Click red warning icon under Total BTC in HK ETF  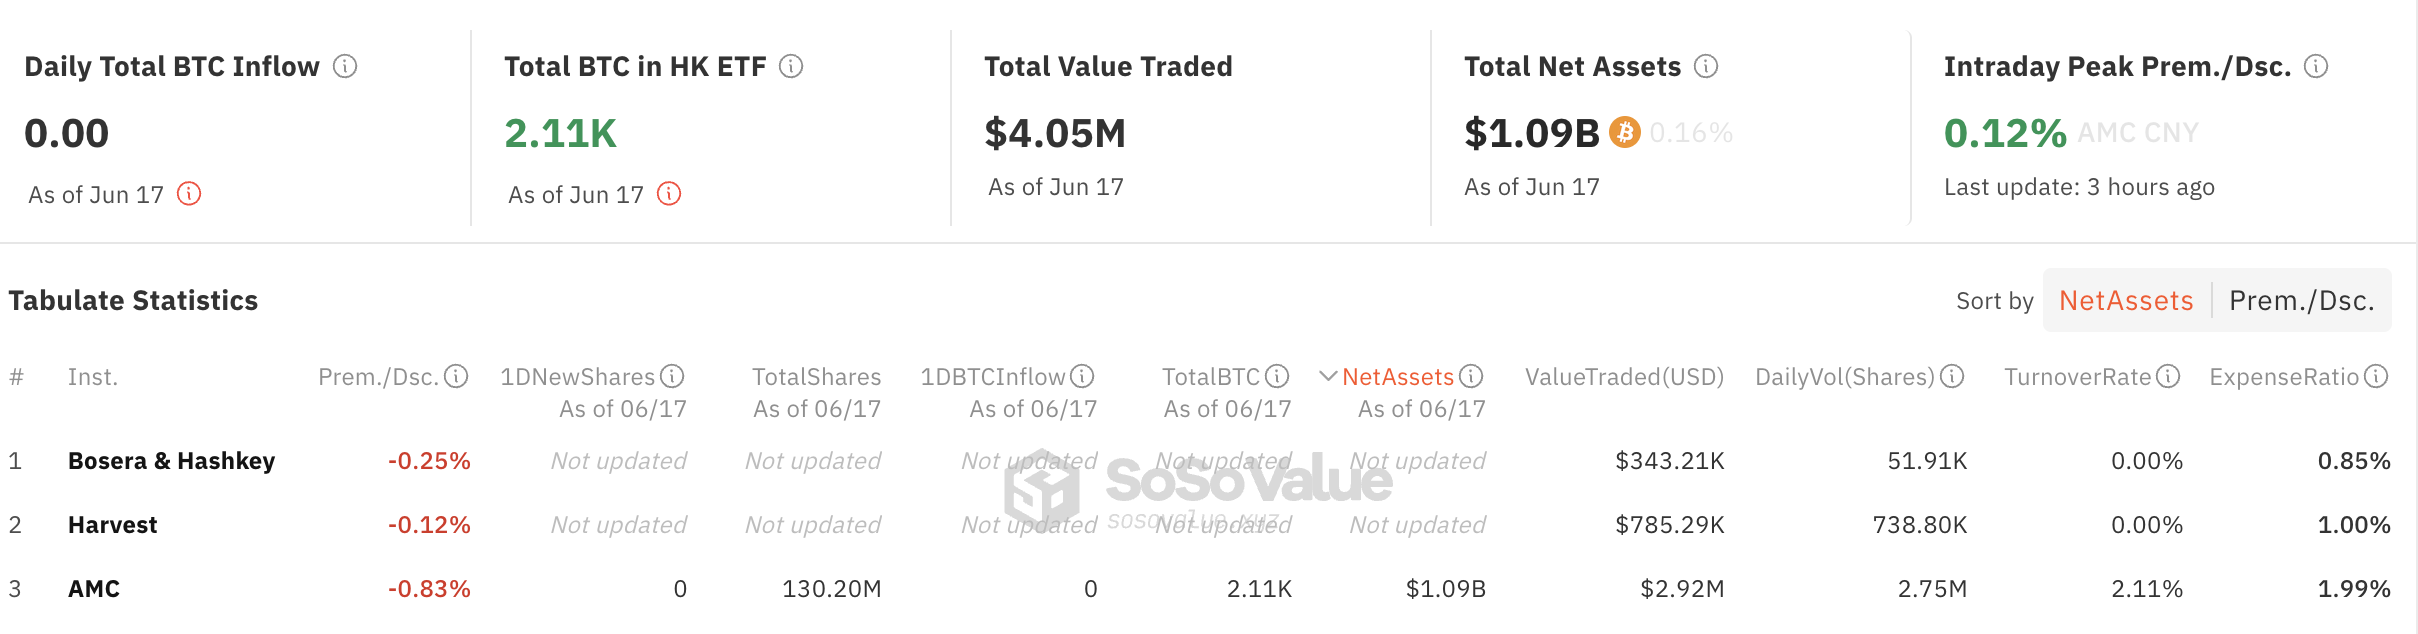pyautogui.click(x=669, y=193)
